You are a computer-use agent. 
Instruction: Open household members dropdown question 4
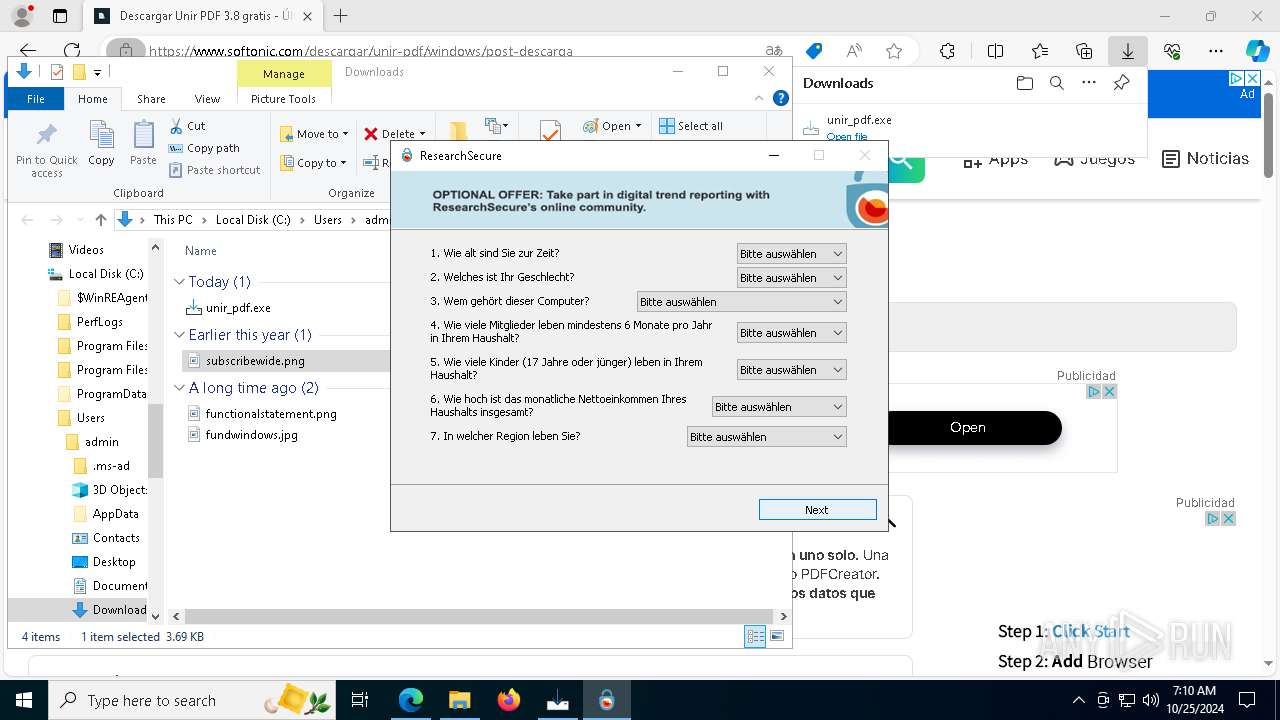pos(791,333)
